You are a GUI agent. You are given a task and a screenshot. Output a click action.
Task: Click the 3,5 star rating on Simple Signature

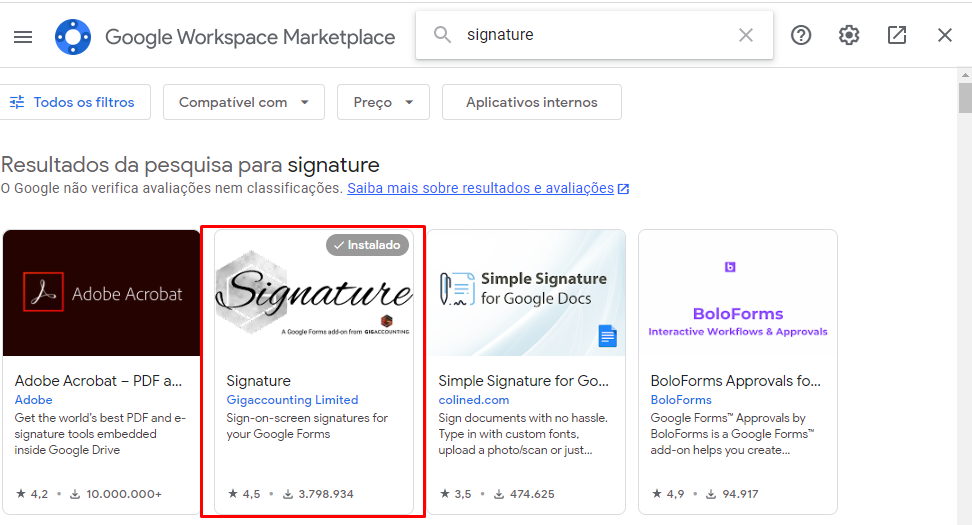pos(456,494)
